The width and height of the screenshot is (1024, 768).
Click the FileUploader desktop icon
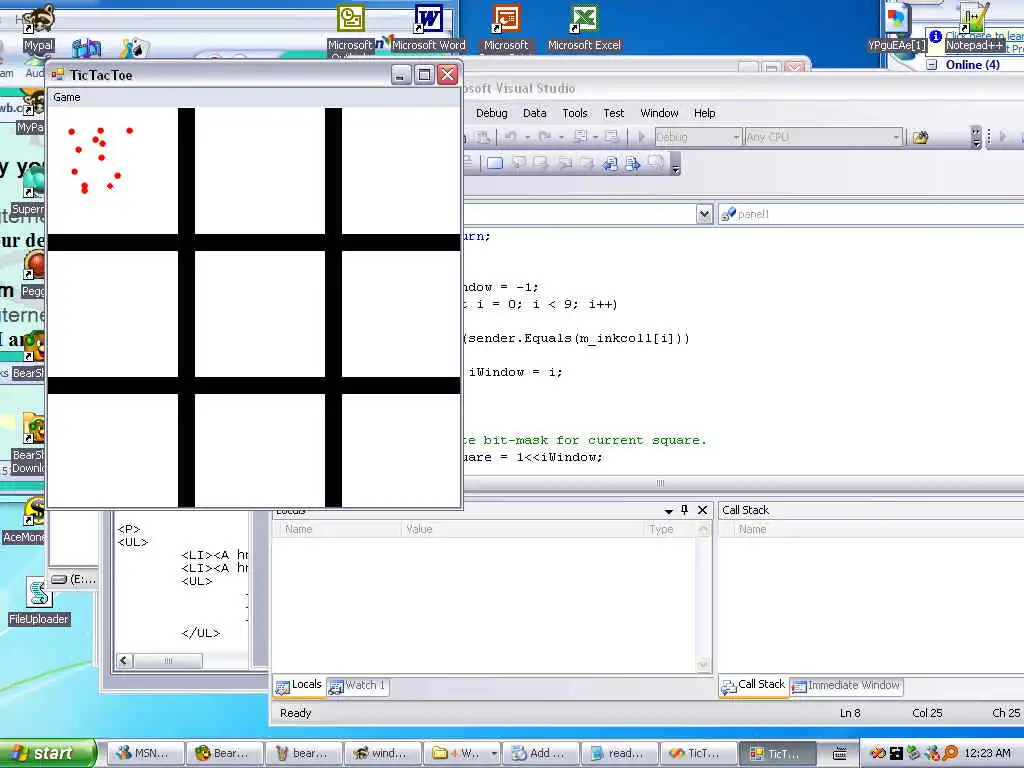tap(39, 601)
